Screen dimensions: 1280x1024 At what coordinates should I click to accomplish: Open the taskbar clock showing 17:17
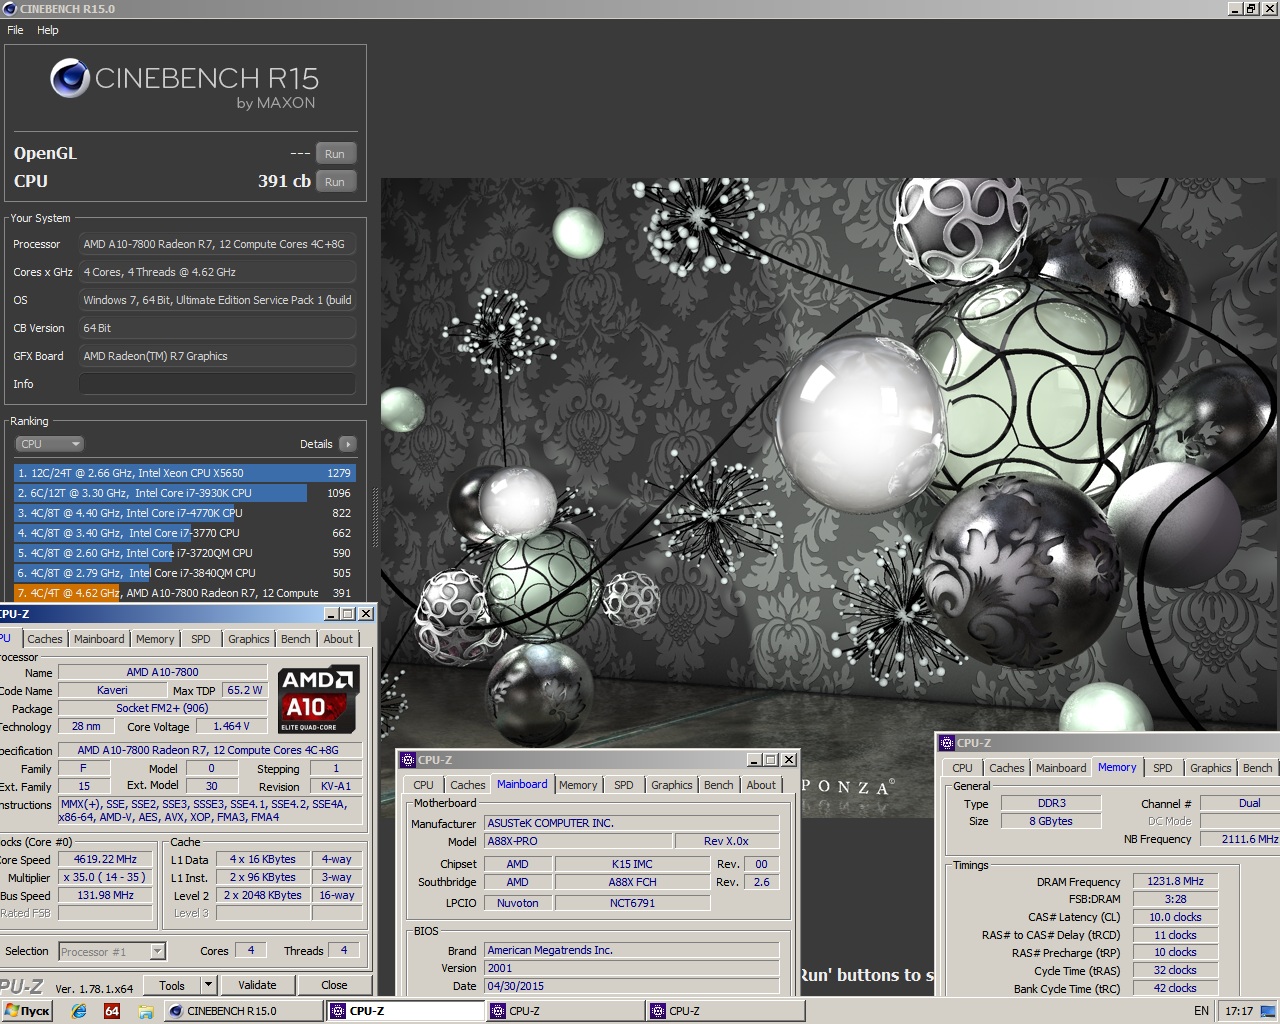(x=1239, y=1011)
